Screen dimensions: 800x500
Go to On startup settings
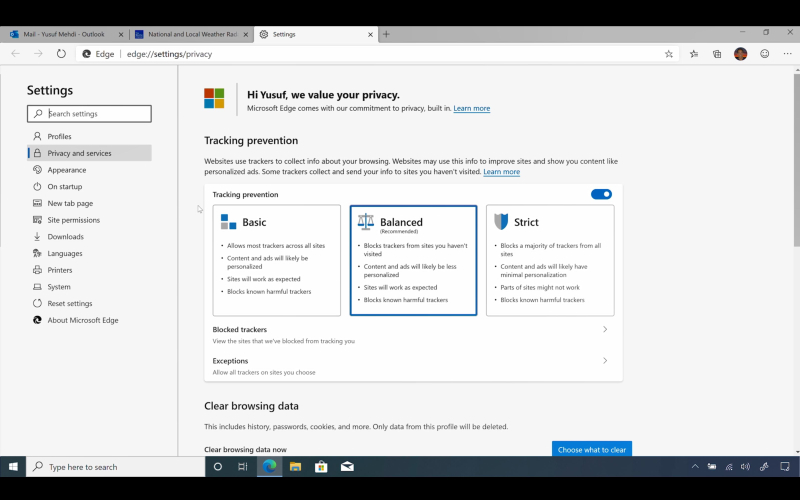(x=89, y=186)
